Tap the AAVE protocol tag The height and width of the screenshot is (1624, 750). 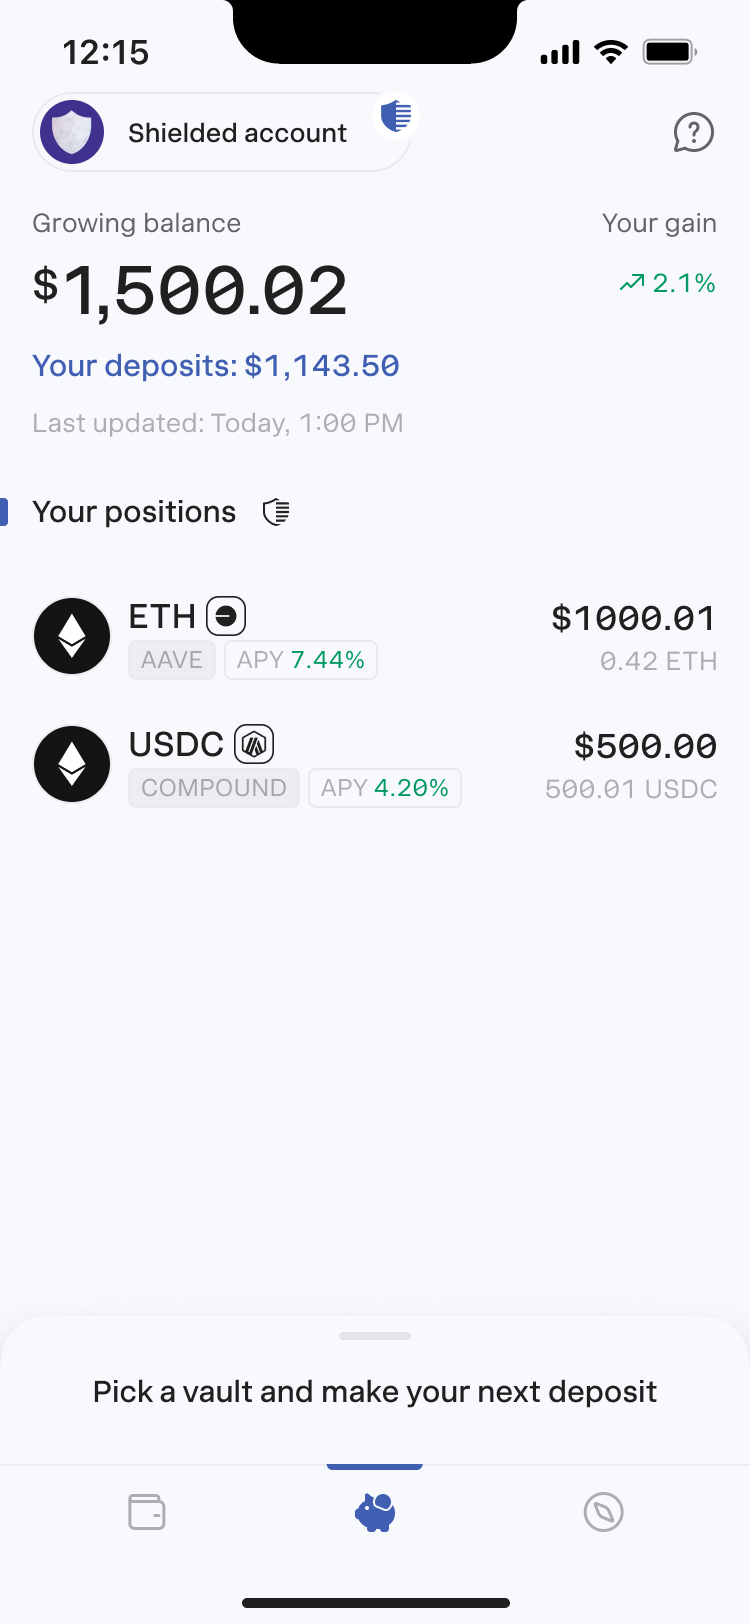pyautogui.click(x=172, y=660)
